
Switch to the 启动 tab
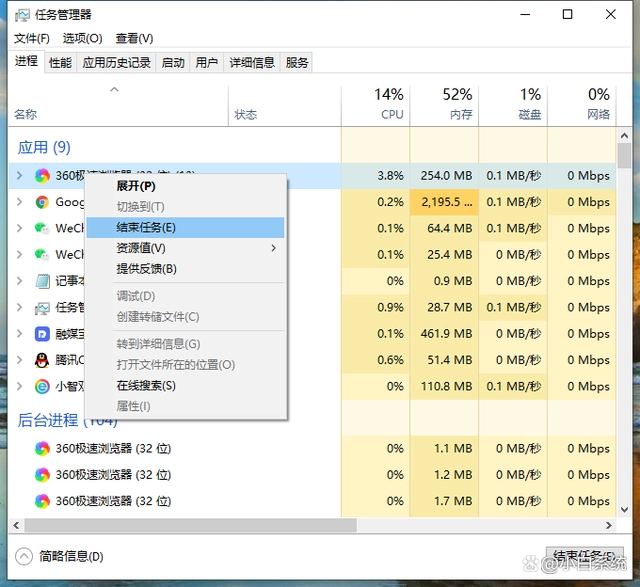coord(173,63)
